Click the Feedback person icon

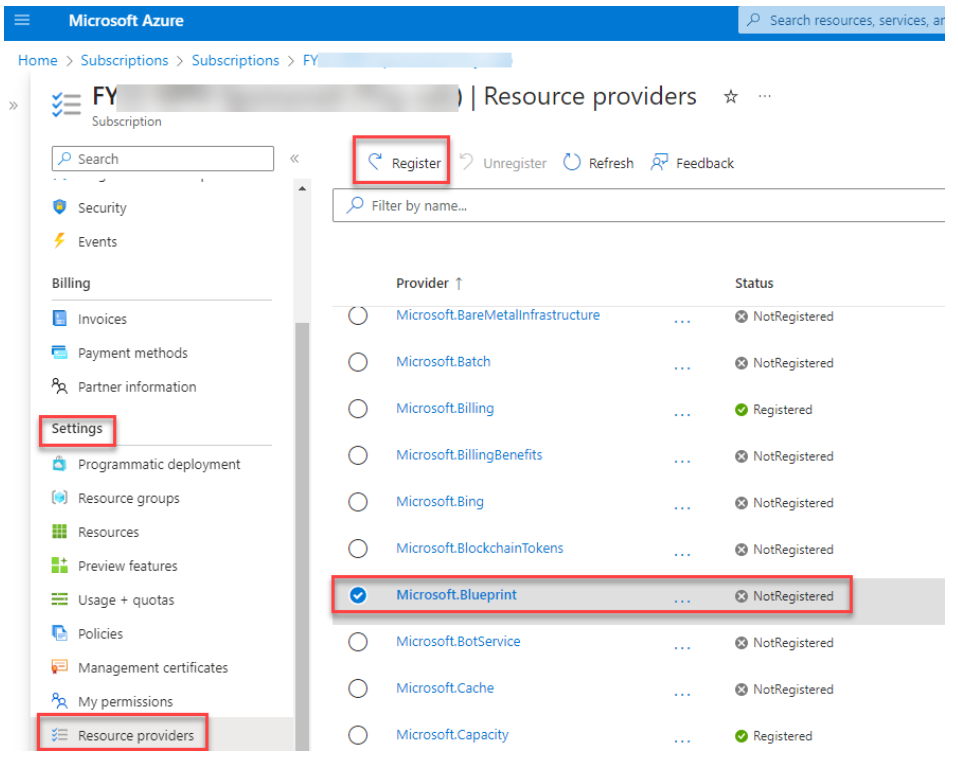(659, 163)
